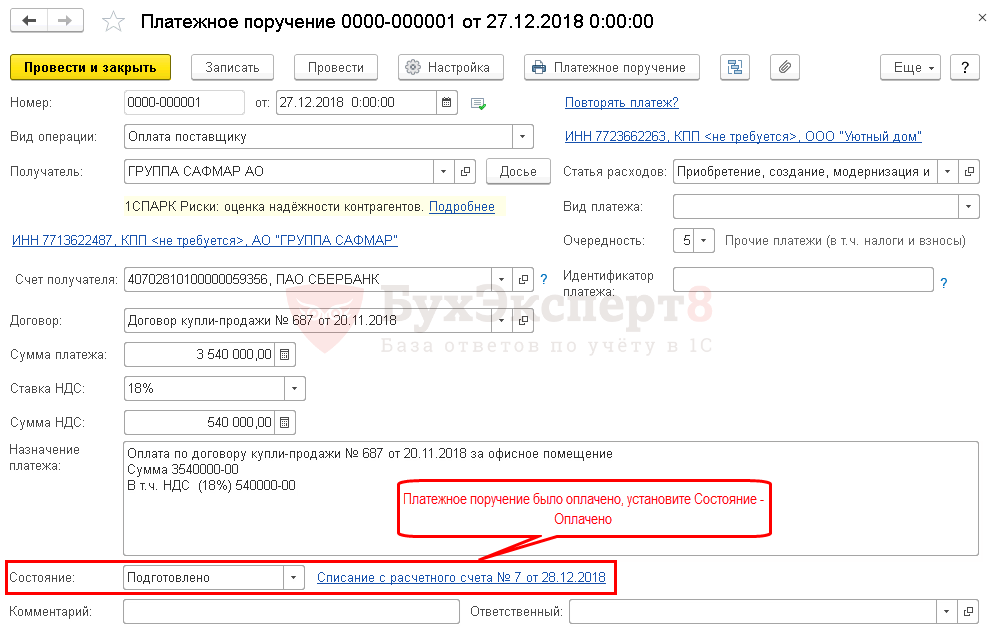Click the Записать button
Screen dimensions: 996x638
[x=232, y=67]
